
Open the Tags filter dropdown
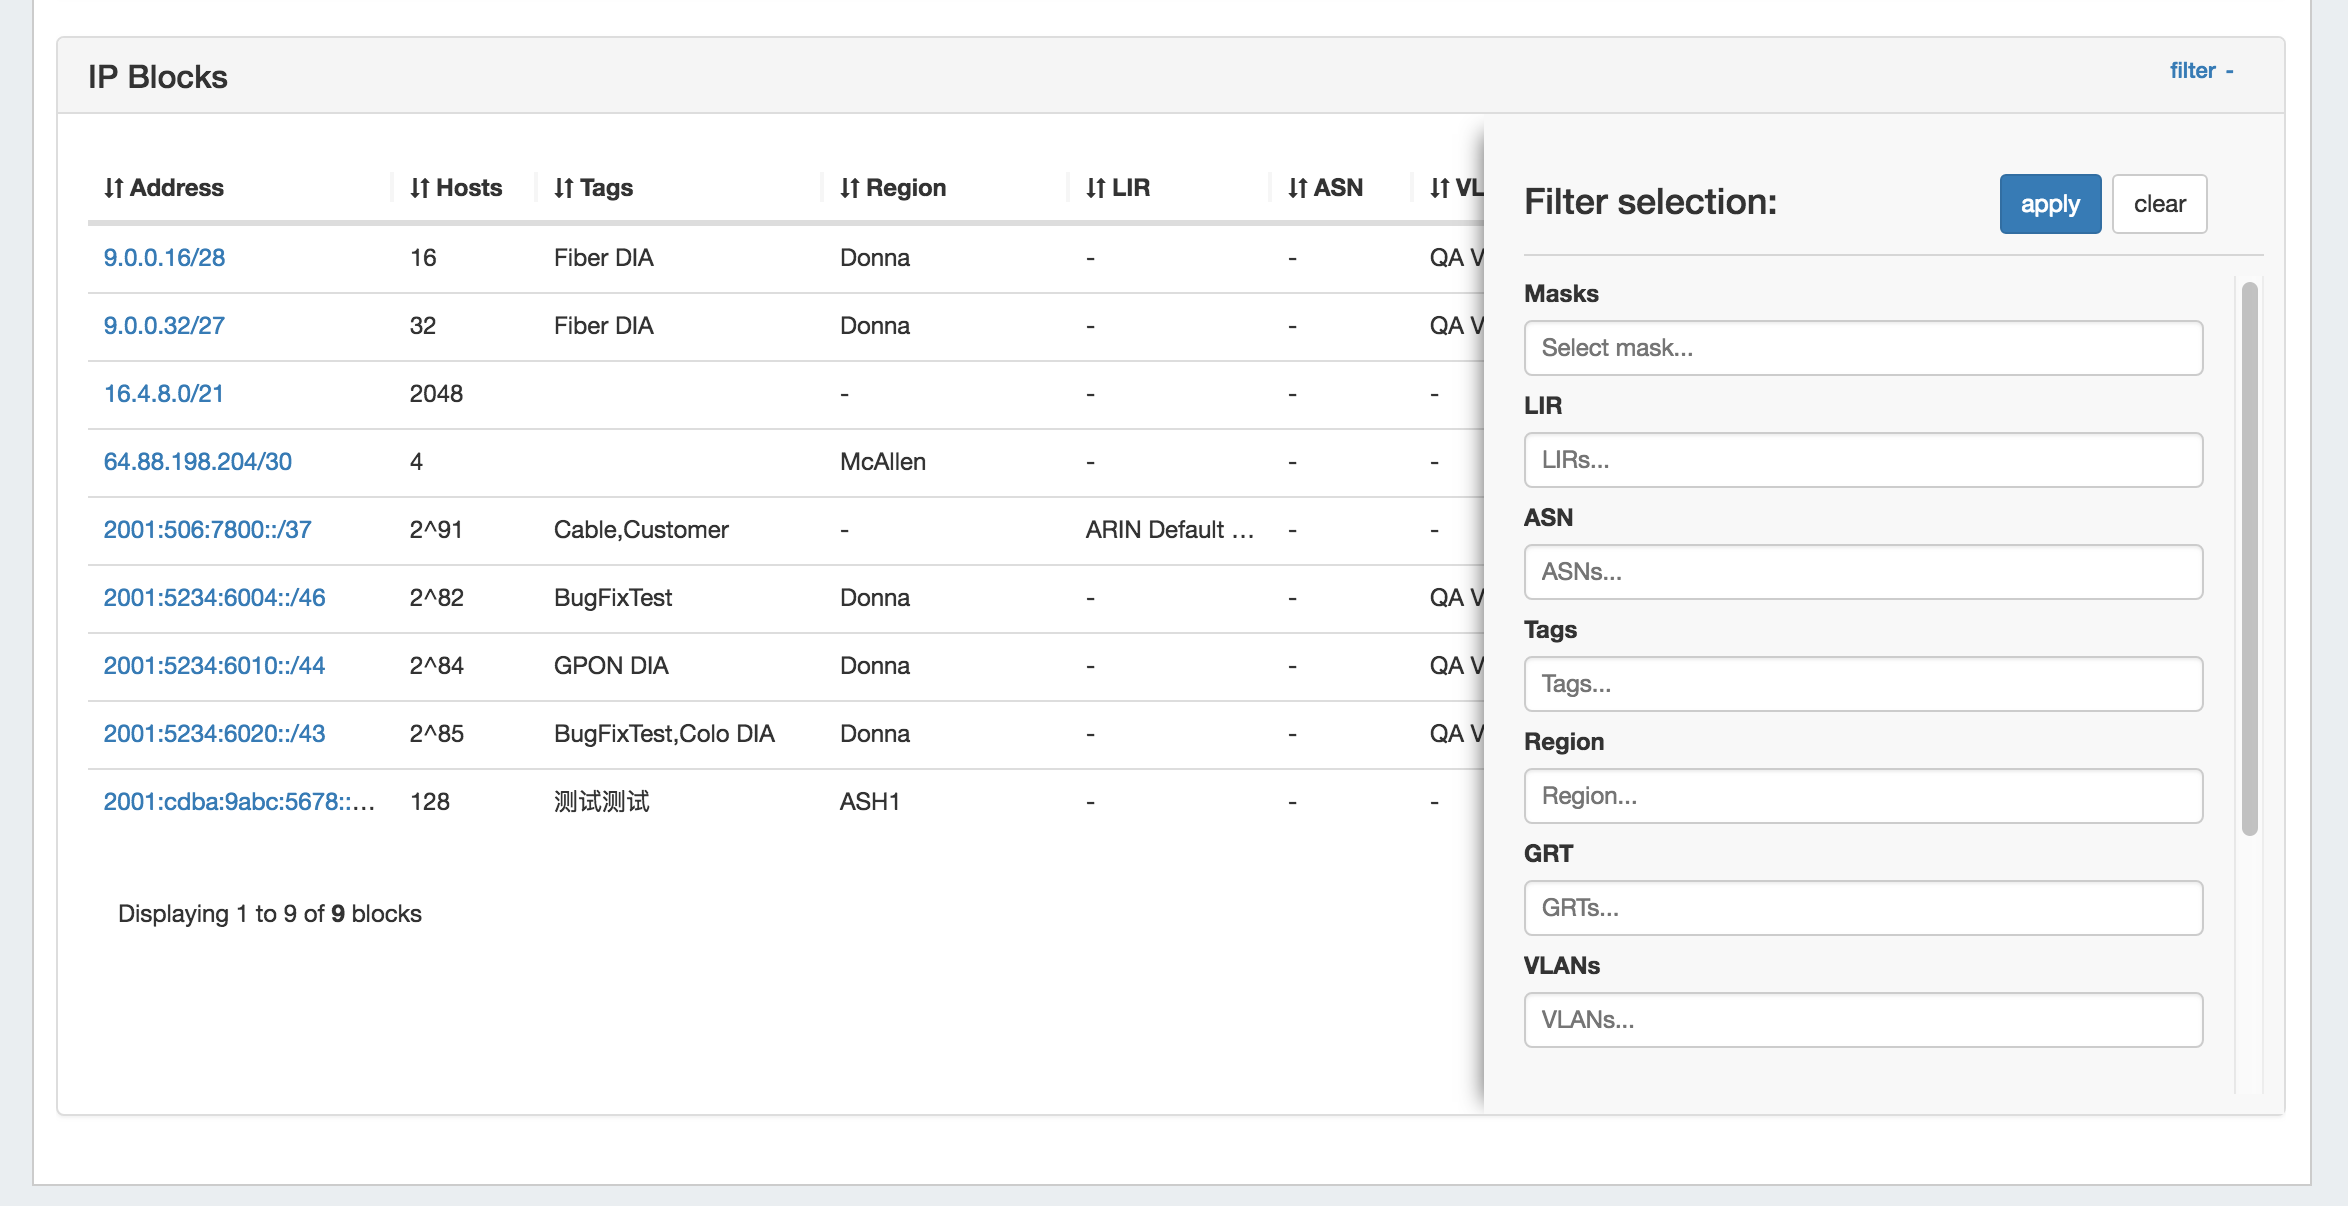click(1862, 684)
